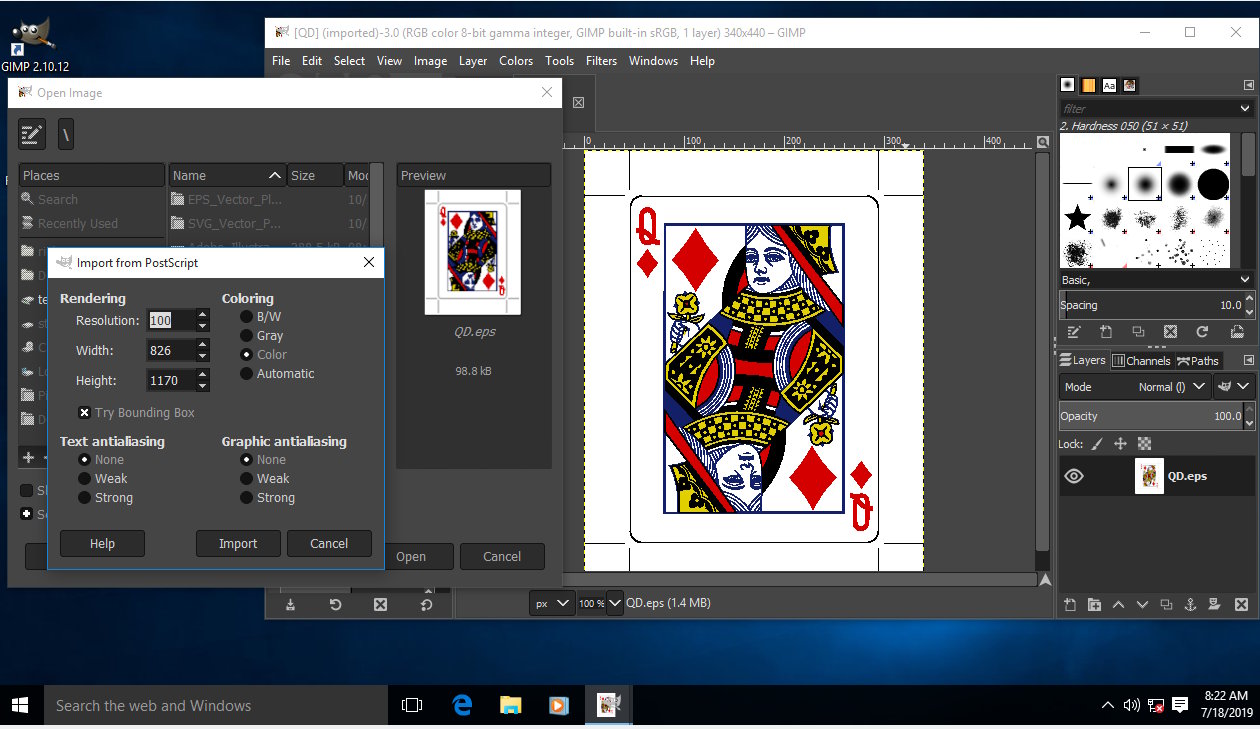The width and height of the screenshot is (1260, 729).
Task: Delete the QD.eps layer
Action: tap(1241, 604)
